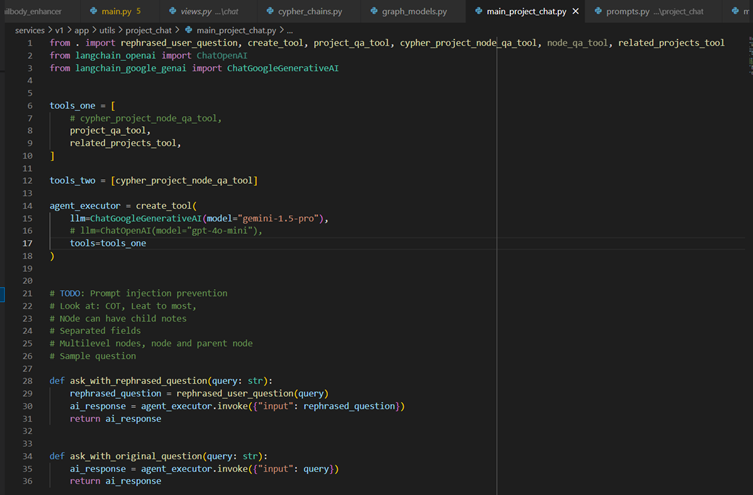753x495 pixels.
Task: Expand the 'project_chat' breadcrumb folder
Action: (x=150, y=30)
